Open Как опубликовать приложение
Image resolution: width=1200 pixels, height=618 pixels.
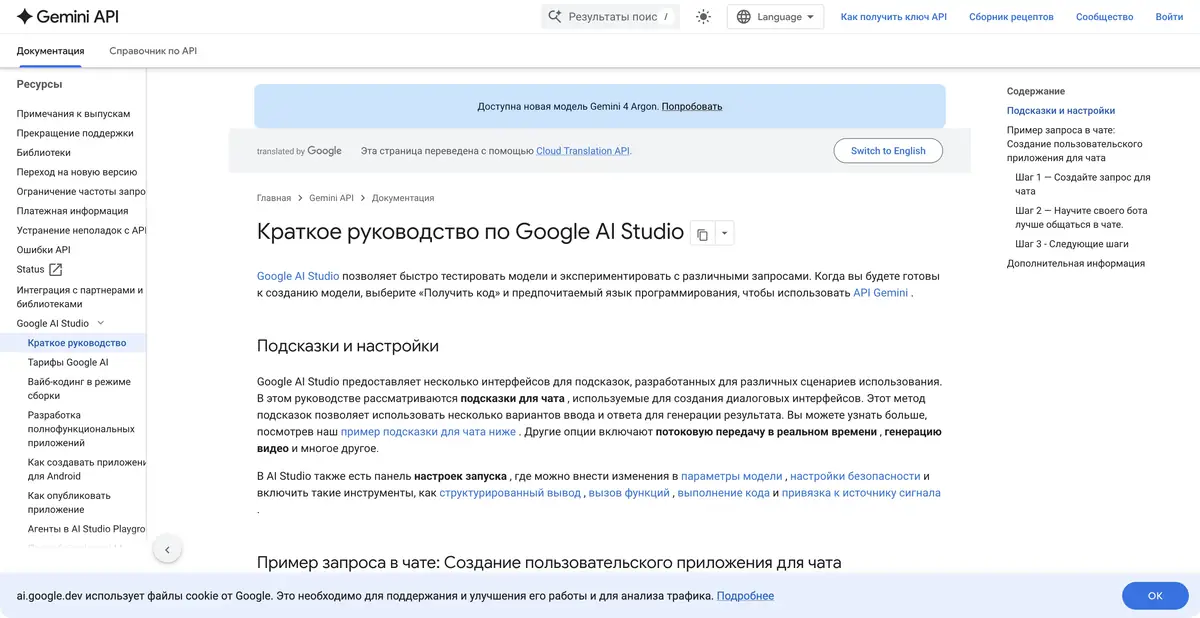click(69, 502)
